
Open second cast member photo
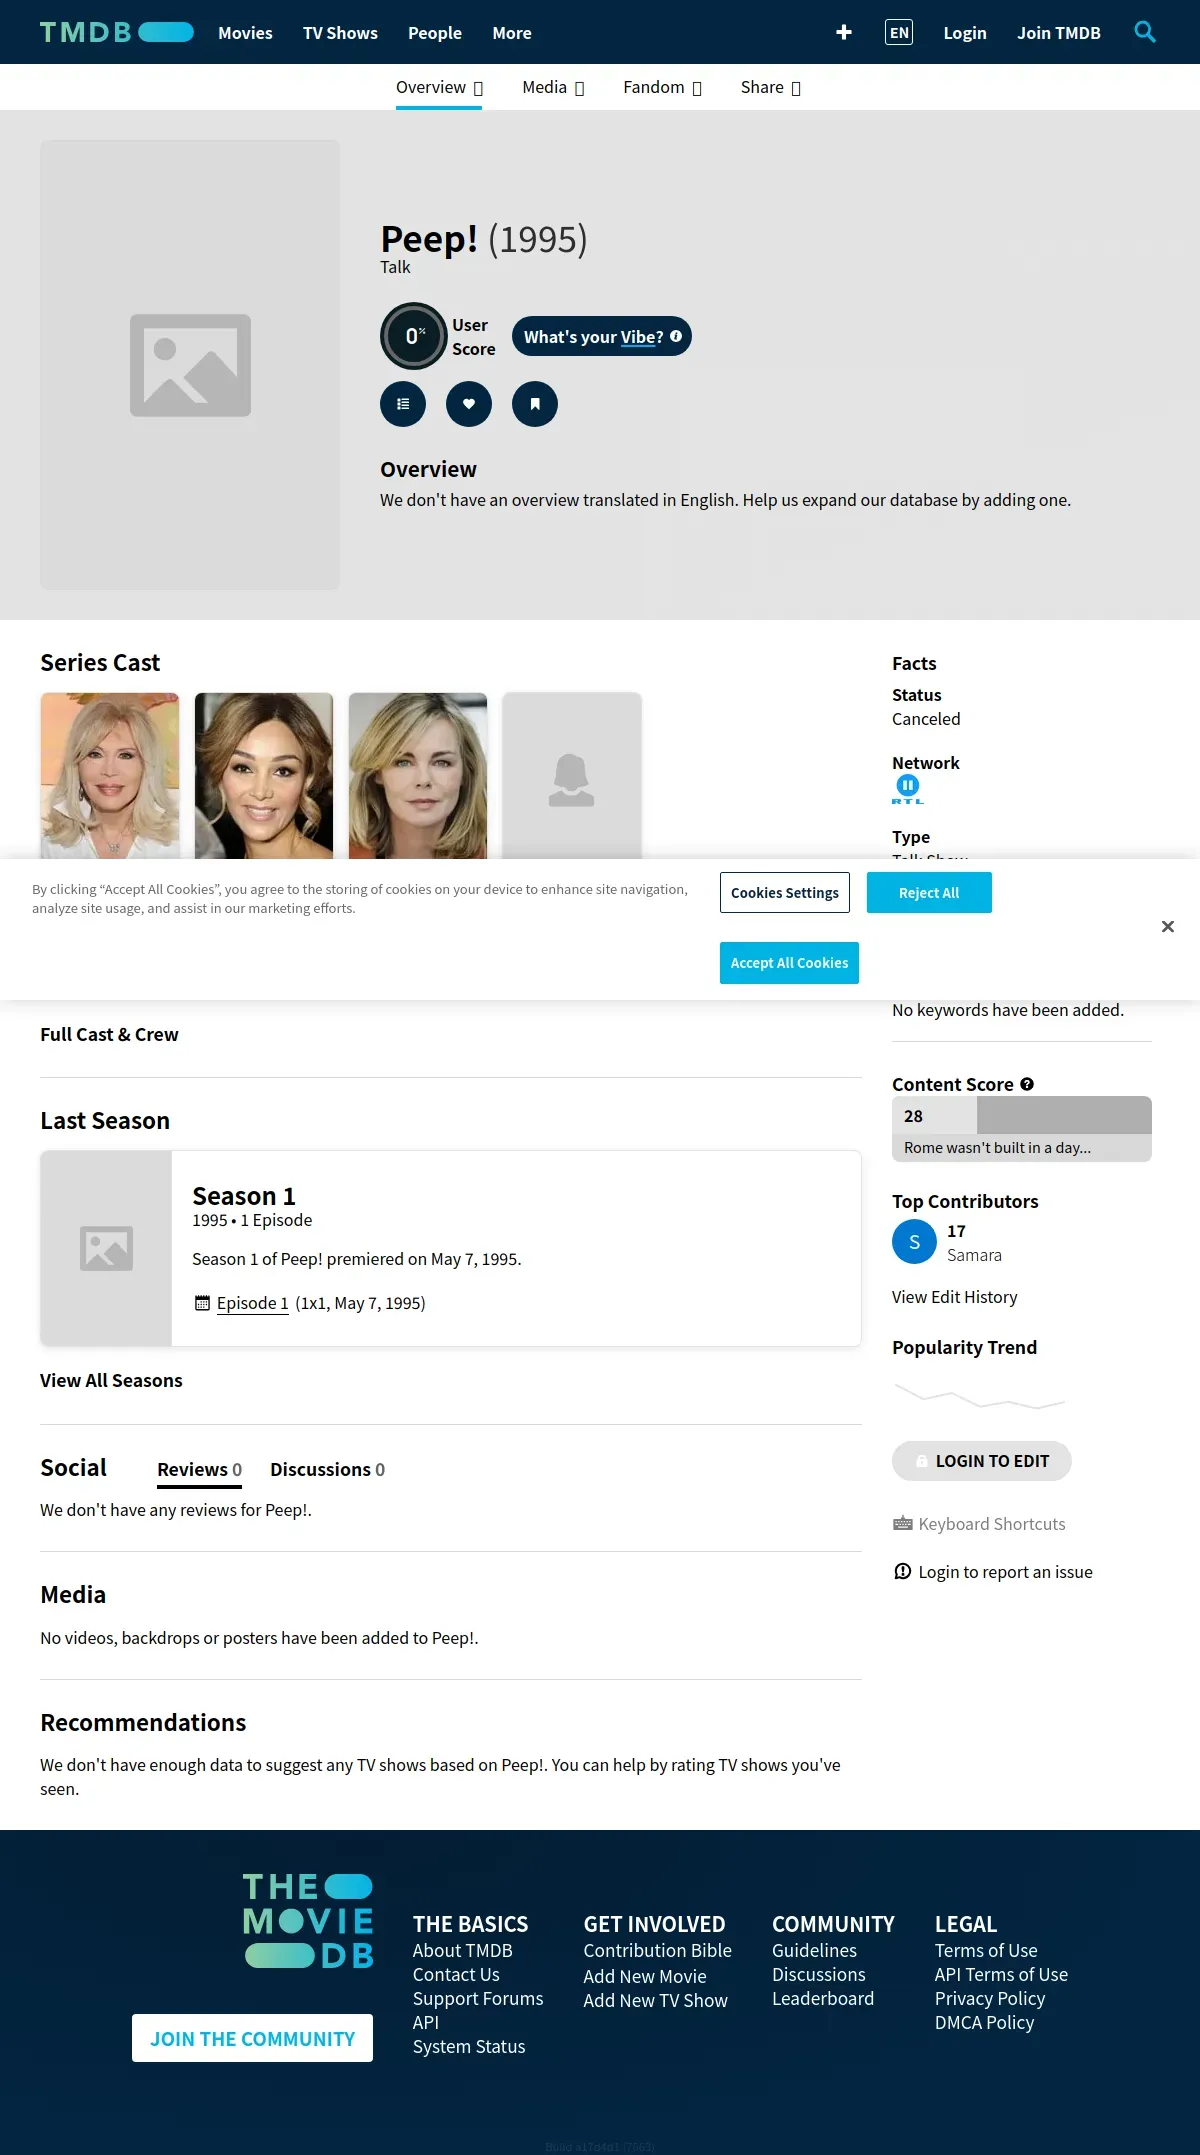point(264,776)
